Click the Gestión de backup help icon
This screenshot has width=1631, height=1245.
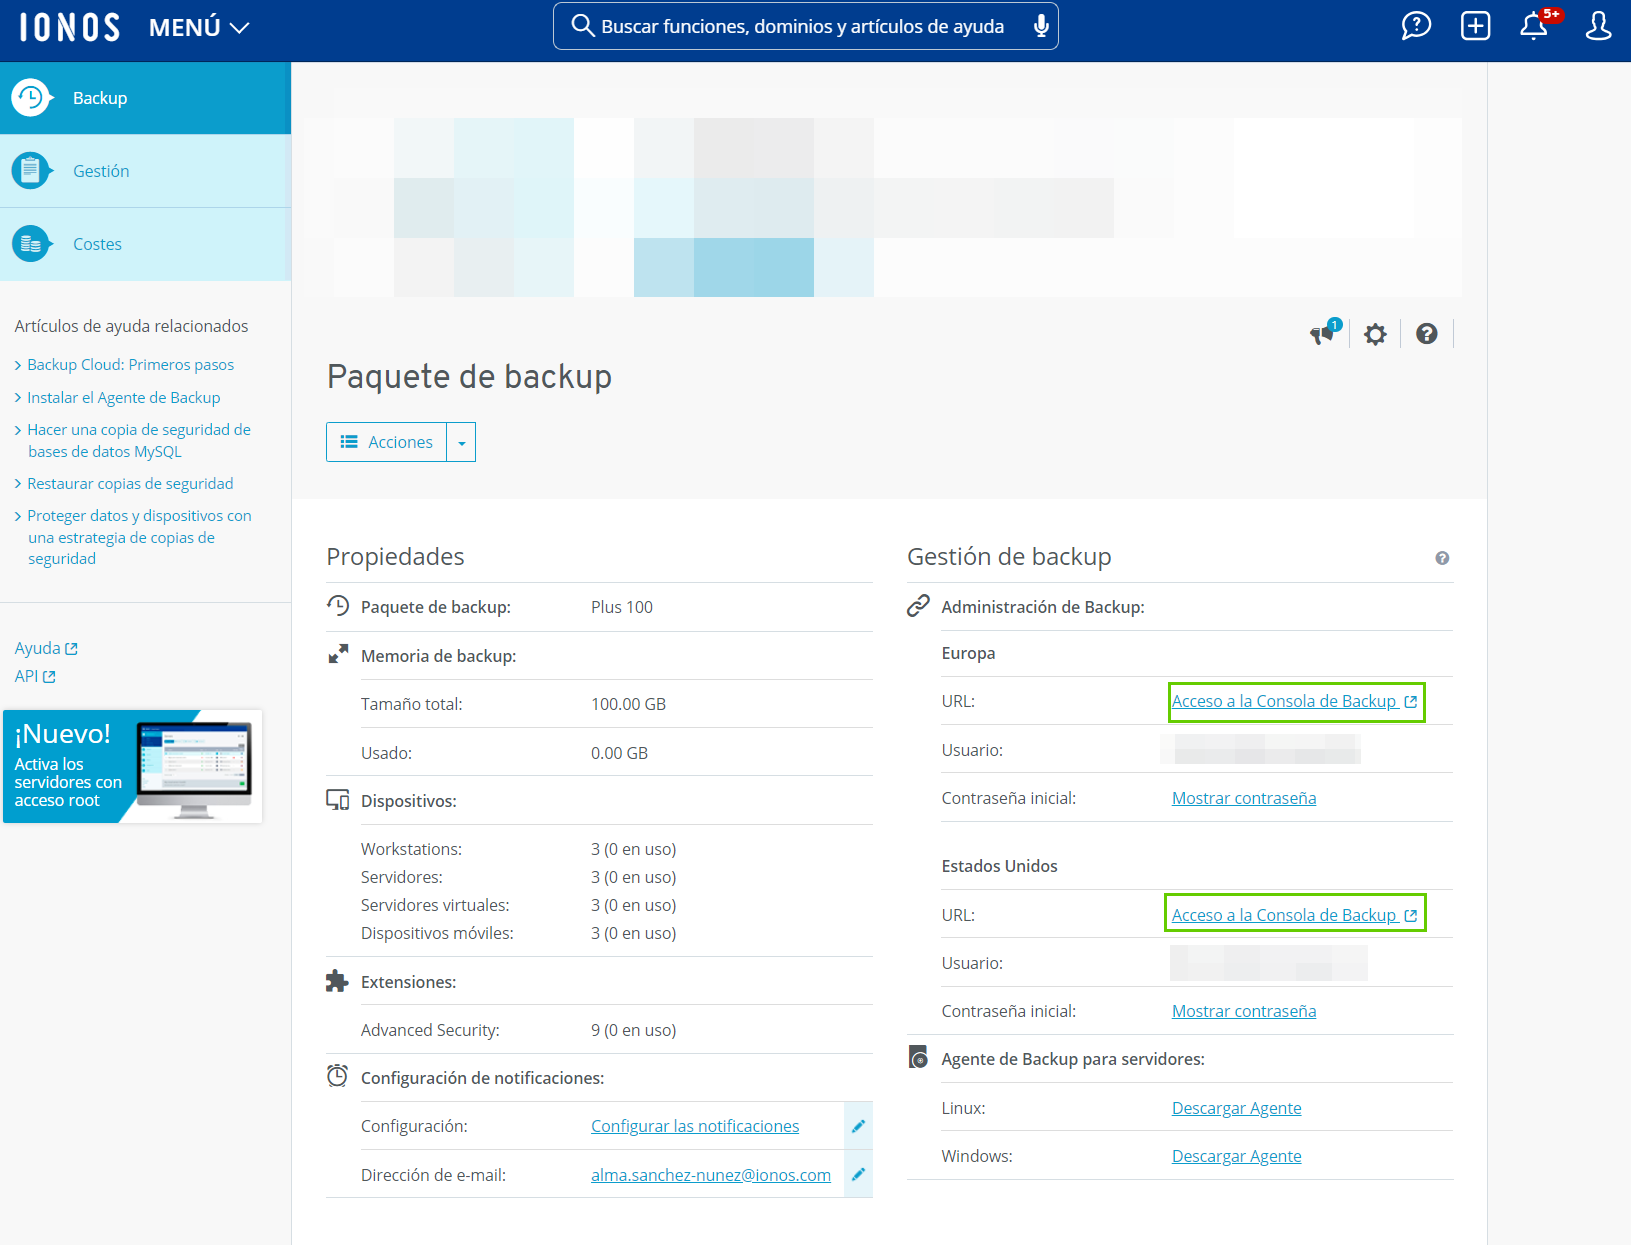(x=1442, y=558)
